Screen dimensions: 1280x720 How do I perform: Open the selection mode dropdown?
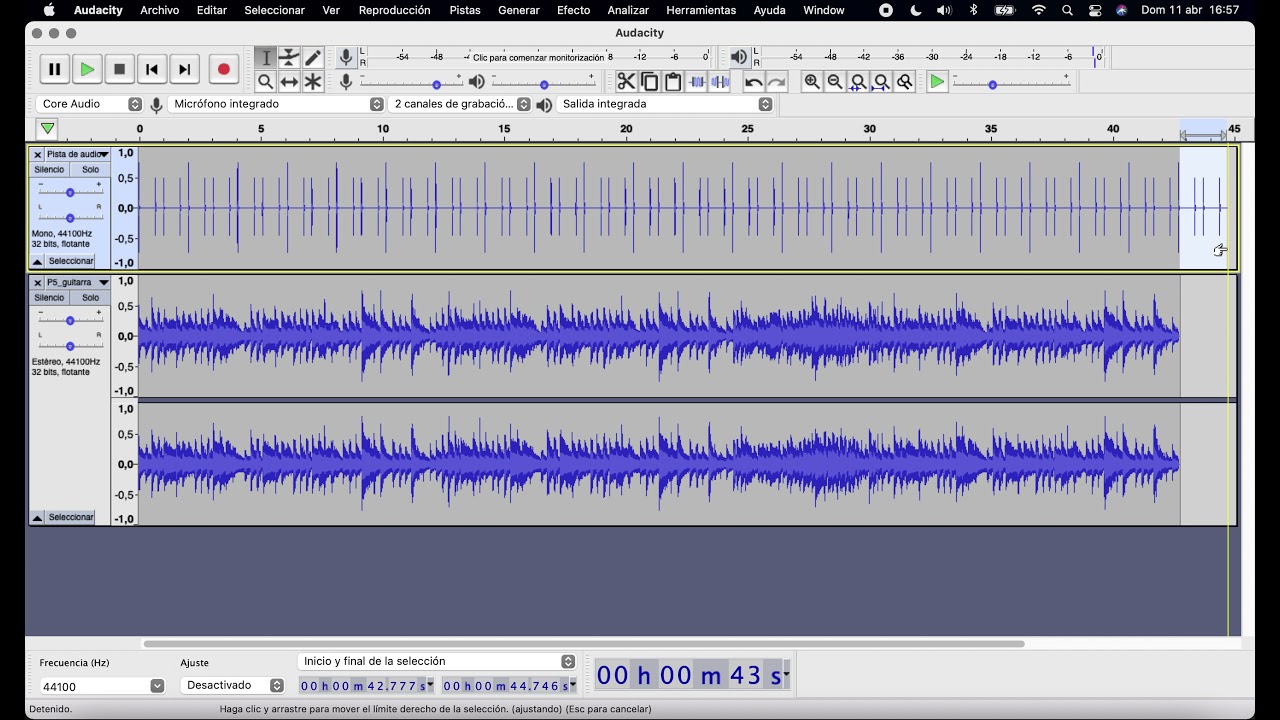tap(437, 662)
